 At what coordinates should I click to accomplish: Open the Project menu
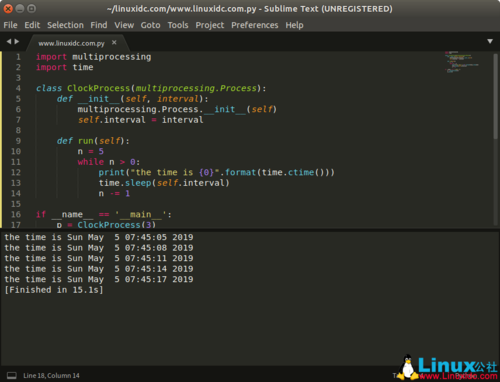pos(210,25)
